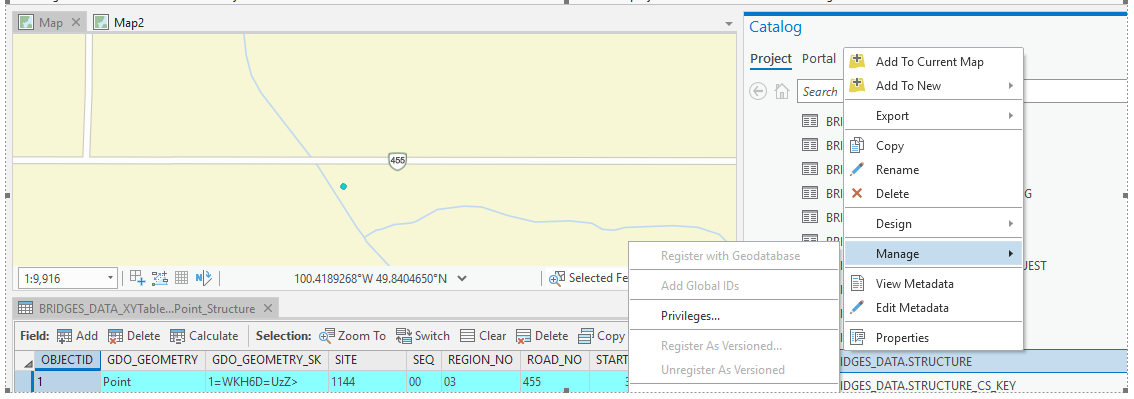
Task: Select the OBJECTID column header
Action: (x=67, y=359)
